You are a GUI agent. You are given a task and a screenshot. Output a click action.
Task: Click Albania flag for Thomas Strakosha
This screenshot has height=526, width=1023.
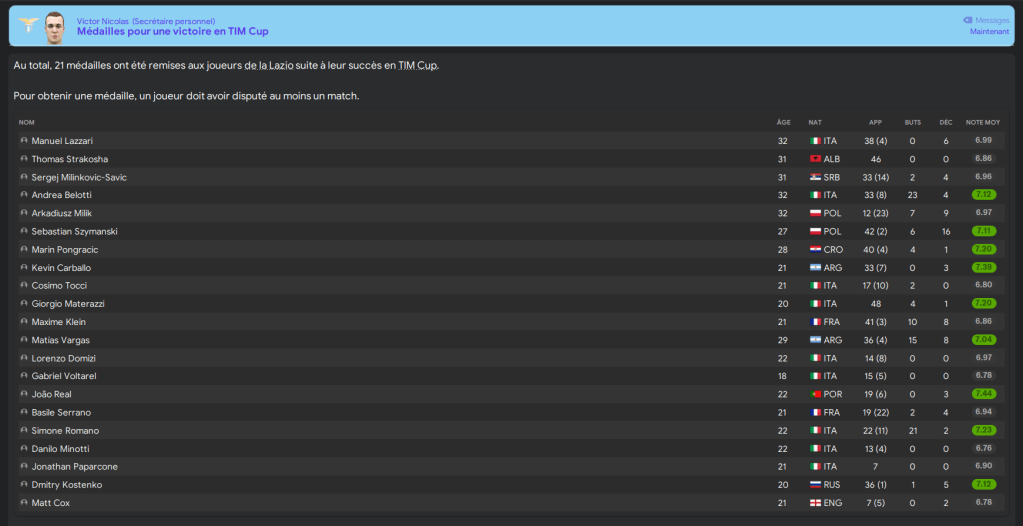pos(815,159)
